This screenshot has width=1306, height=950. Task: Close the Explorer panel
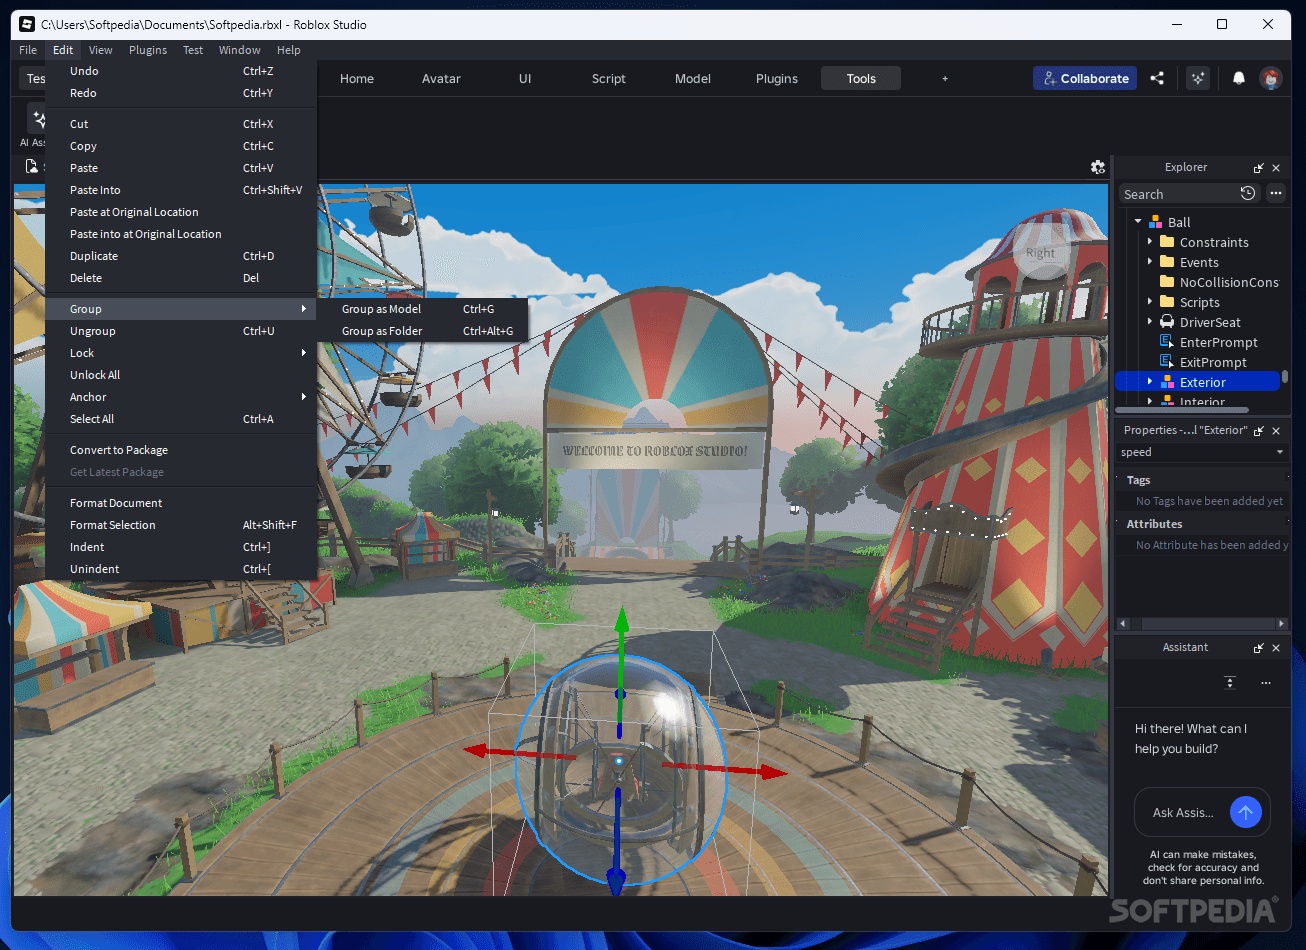coord(1276,168)
